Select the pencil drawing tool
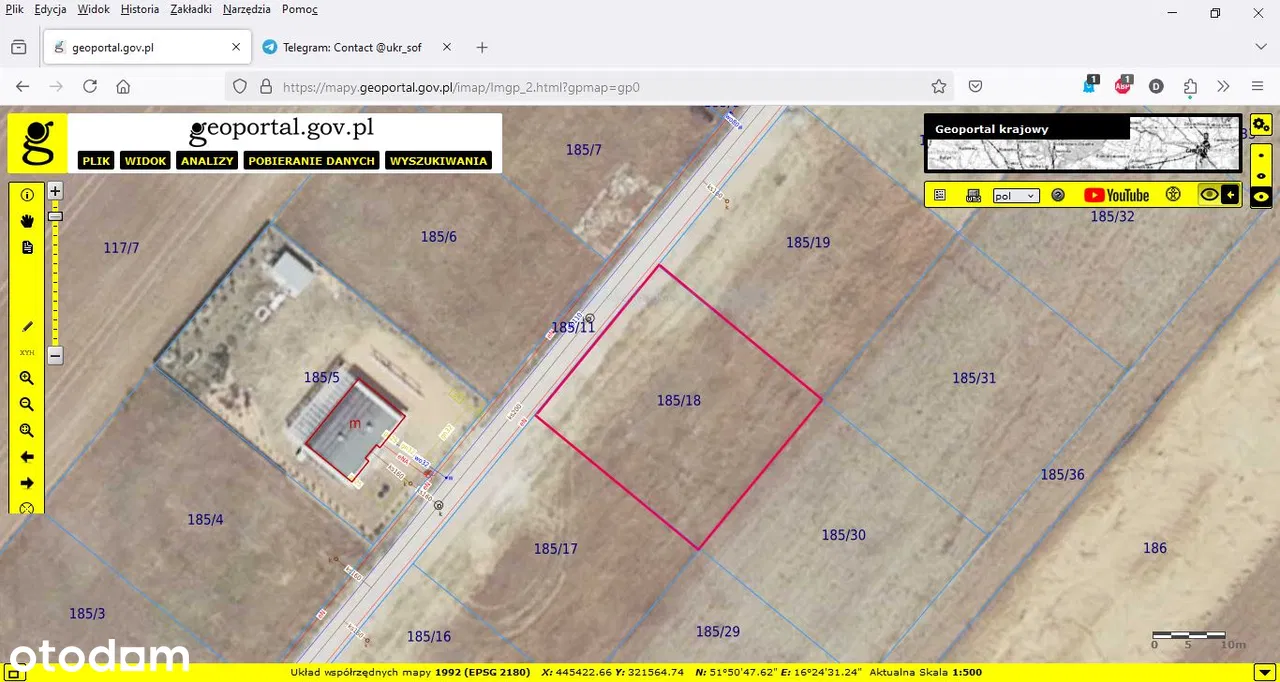This screenshot has height=682, width=1280. (x=27, y=326)
